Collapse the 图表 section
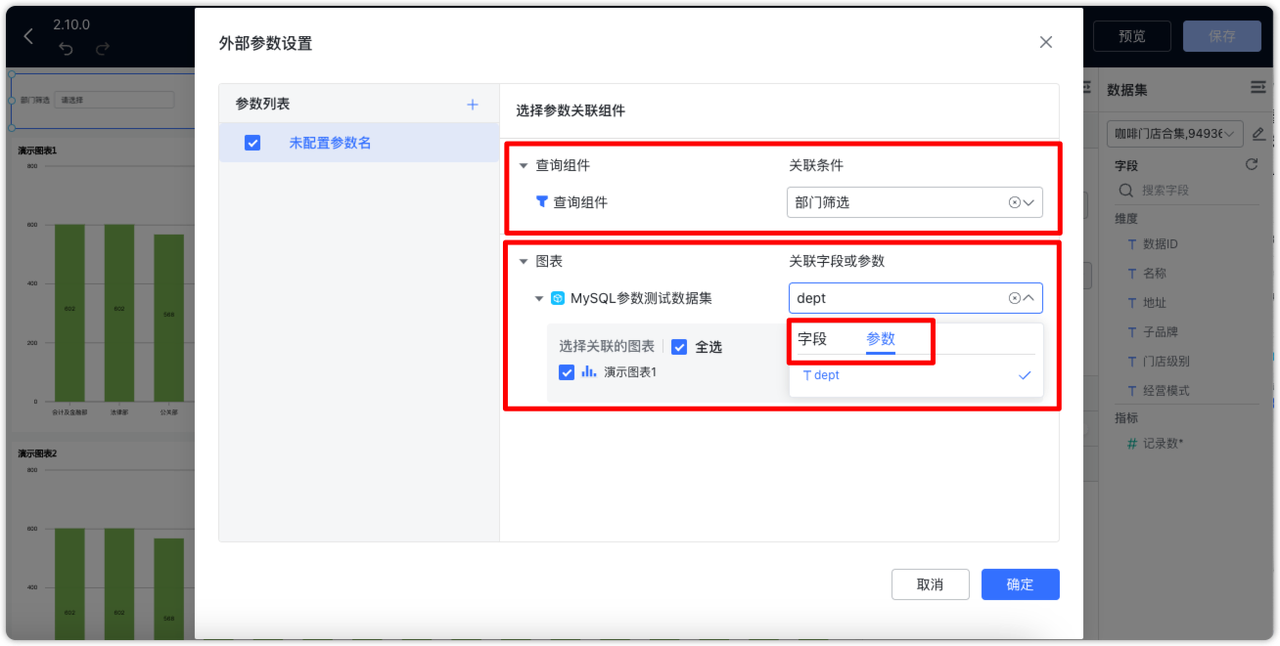This screenshot has height=646, width=1280. coord(522,260)
